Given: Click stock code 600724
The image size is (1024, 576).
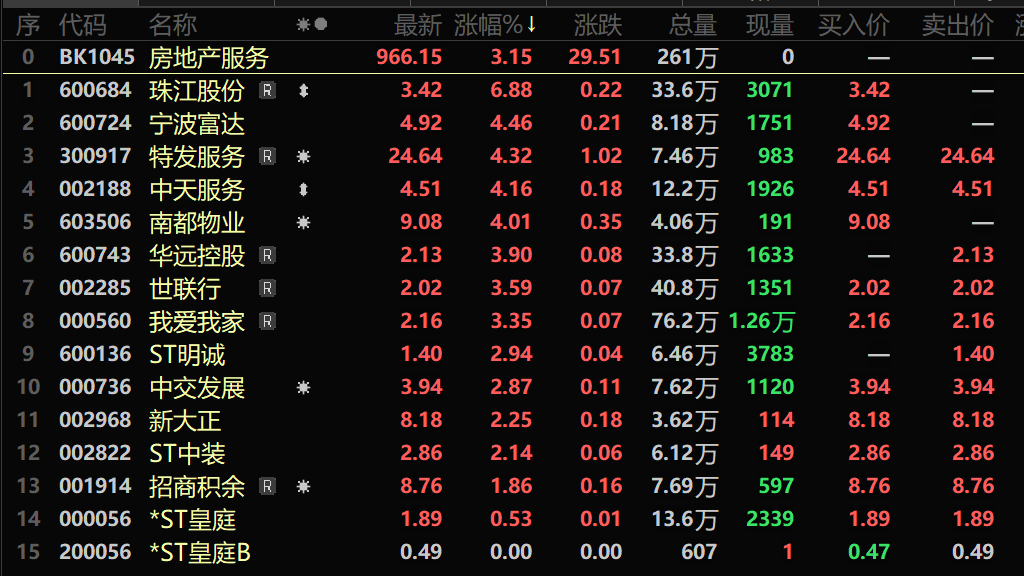Looking at the screenshot, I should [95, 123].
